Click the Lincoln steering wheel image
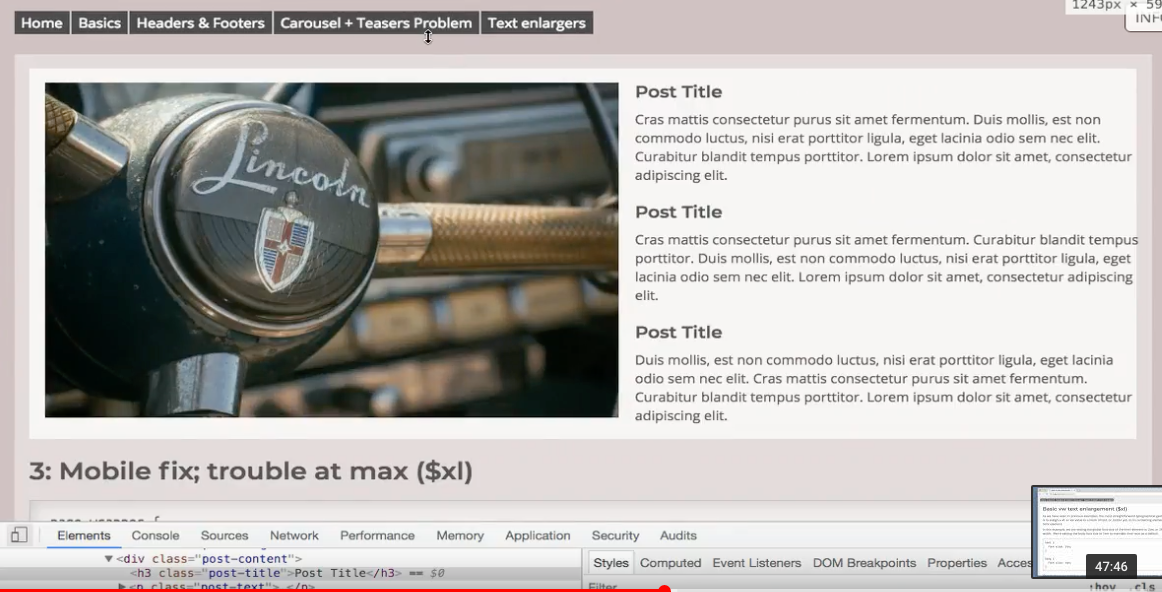Viewport: 1162px width, 592px height. point(331,250)
